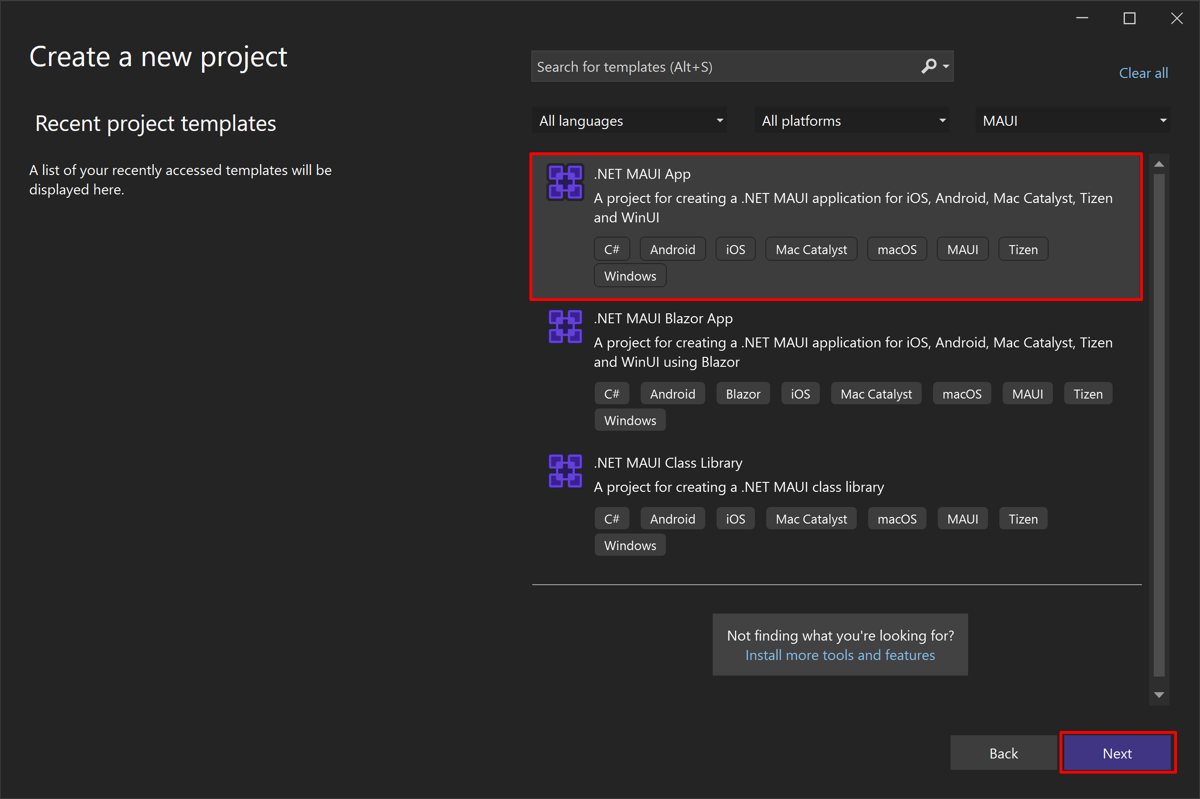Click the scrollbar up arrow
Screen dimensions: 1200x799
(x=1159, y=163)
